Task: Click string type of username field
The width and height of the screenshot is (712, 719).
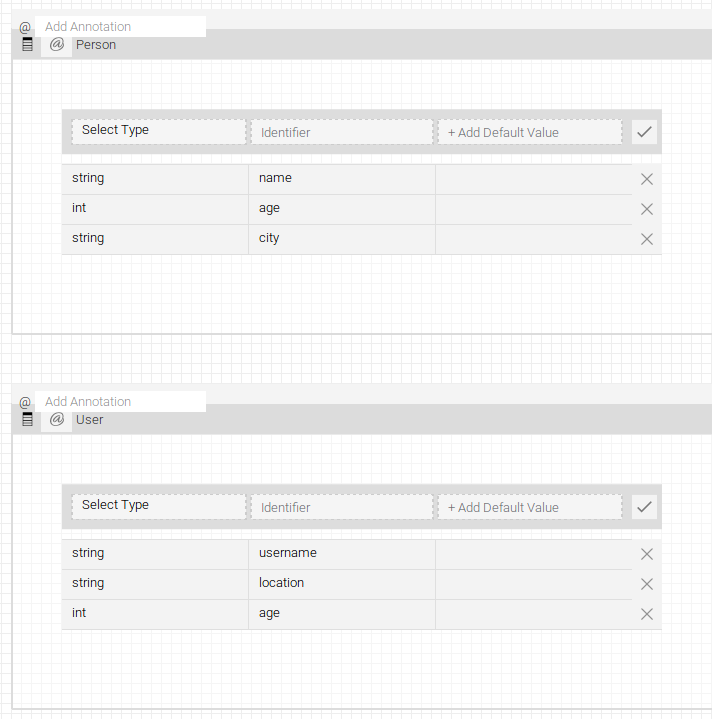Action: click(155, 554)
